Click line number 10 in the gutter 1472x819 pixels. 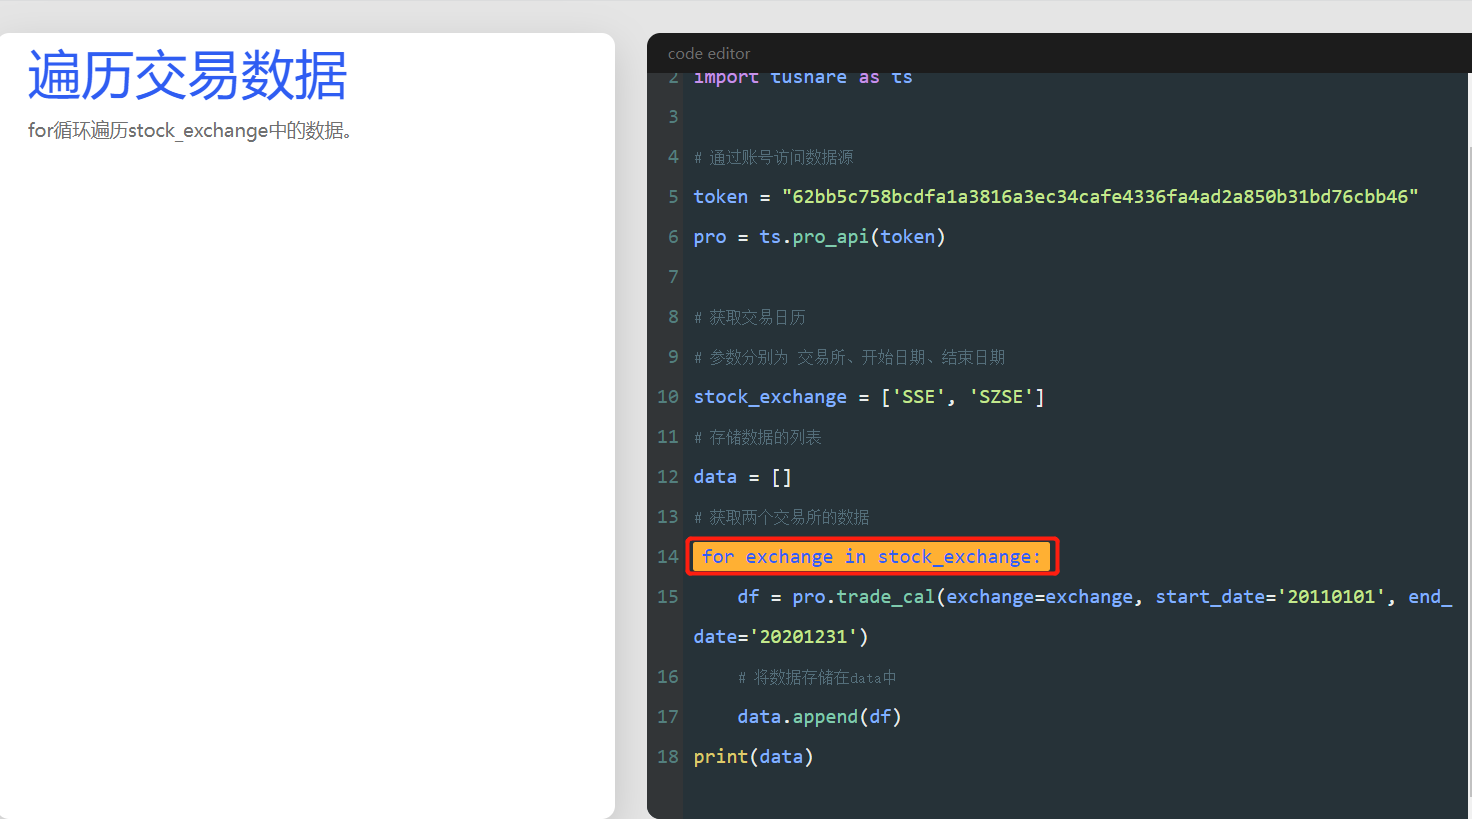pyautogui.click(x=668, y=397)
